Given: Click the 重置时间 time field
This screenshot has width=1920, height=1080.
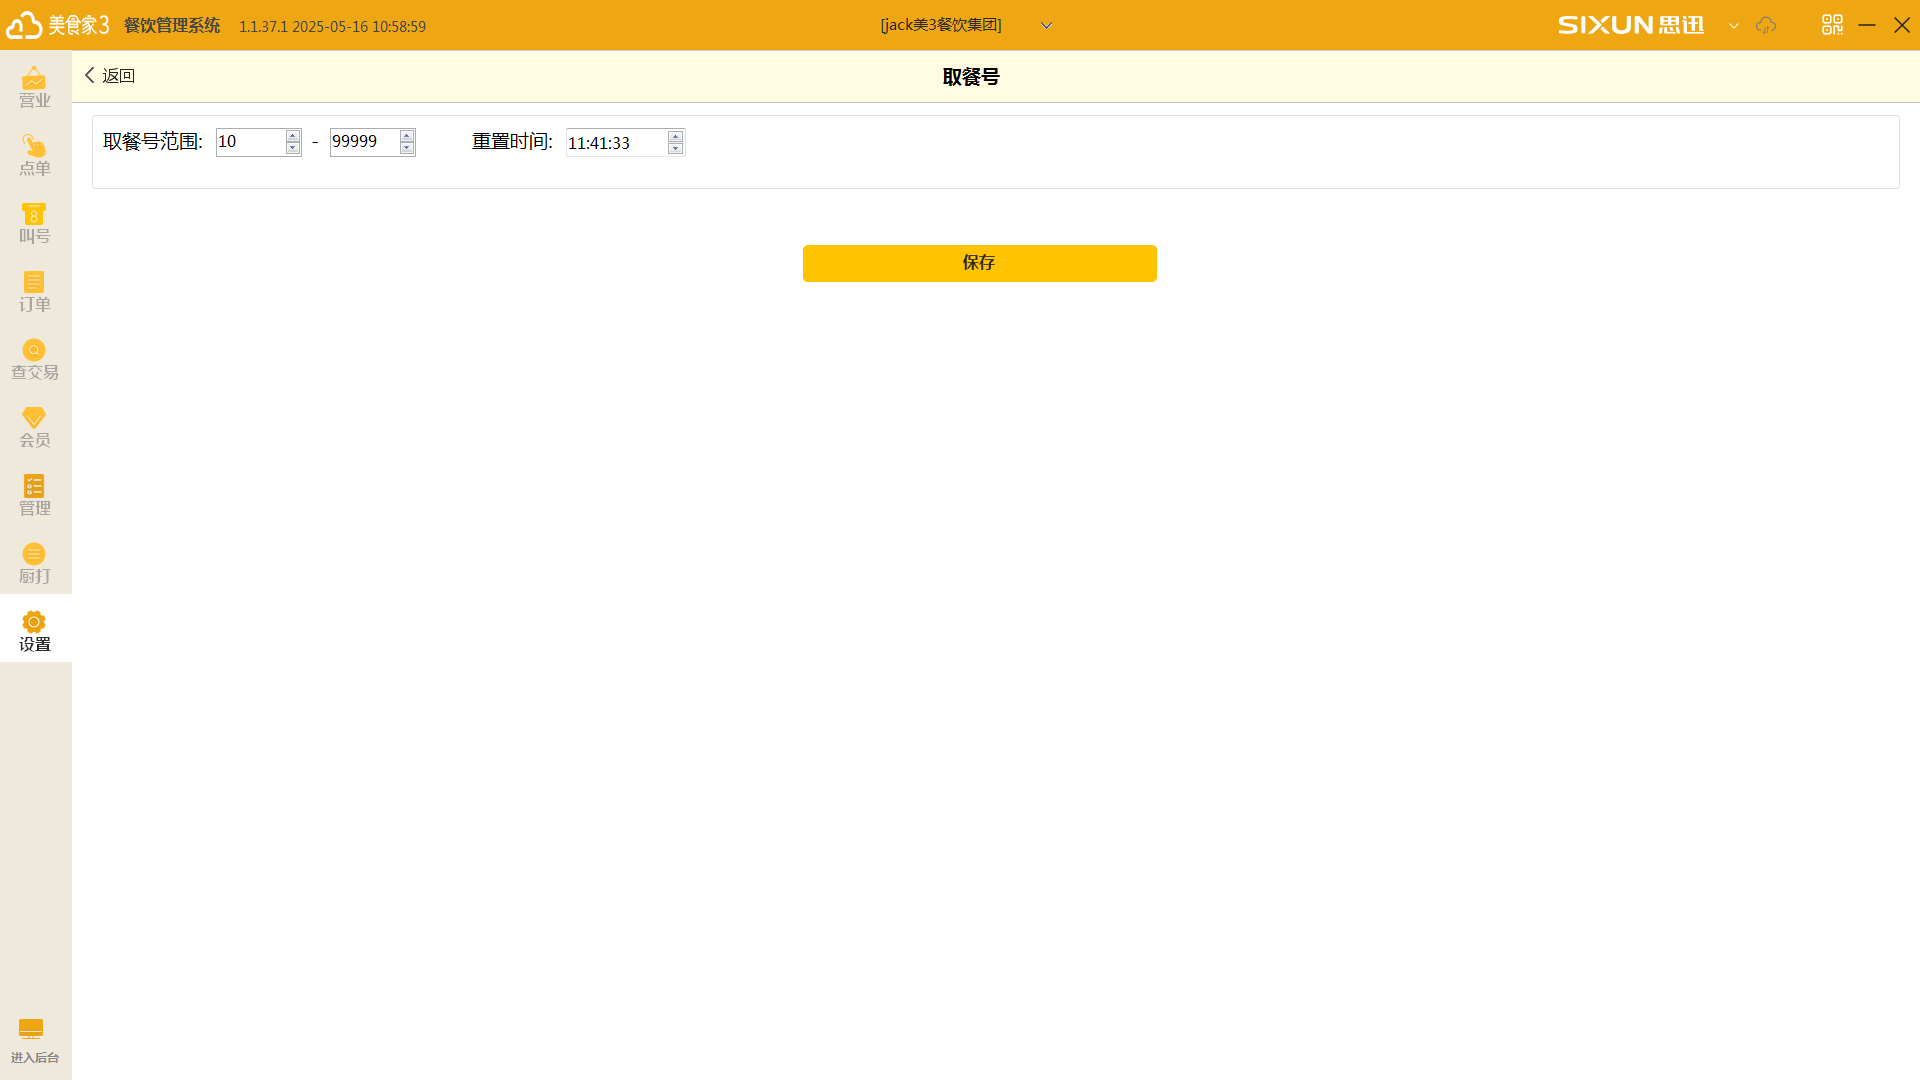Looking at the screenshot, I should pos(616,143).
